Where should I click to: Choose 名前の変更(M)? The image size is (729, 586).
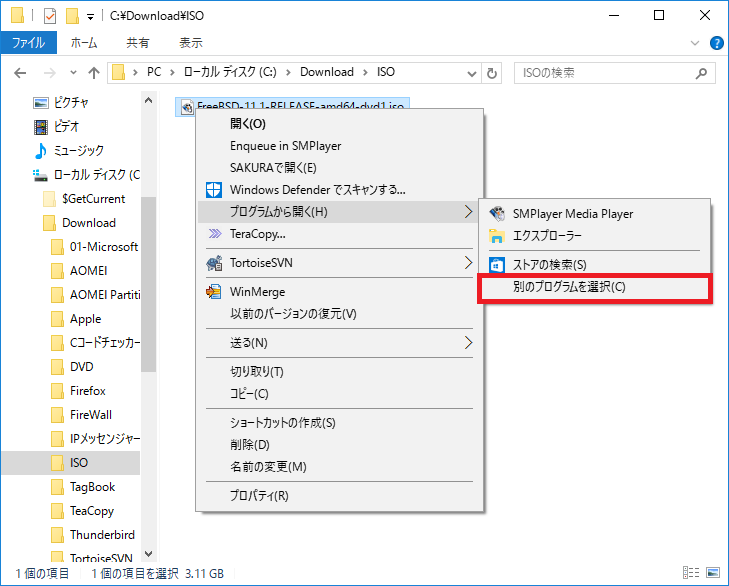[339, 467]
